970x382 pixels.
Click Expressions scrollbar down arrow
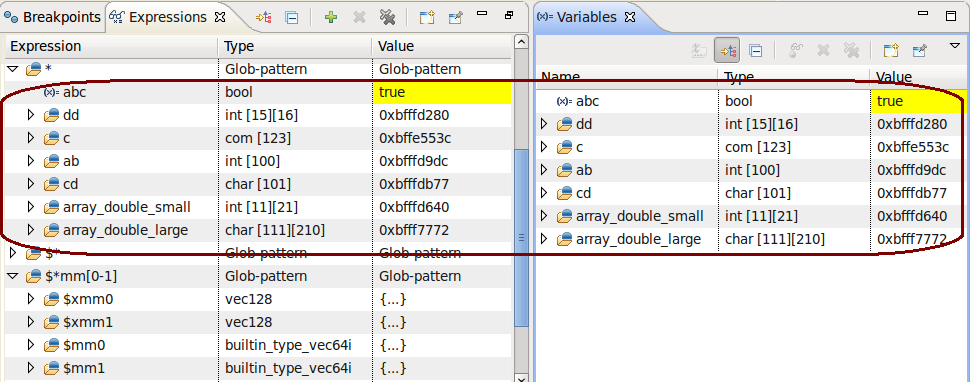tap(521, 378)
